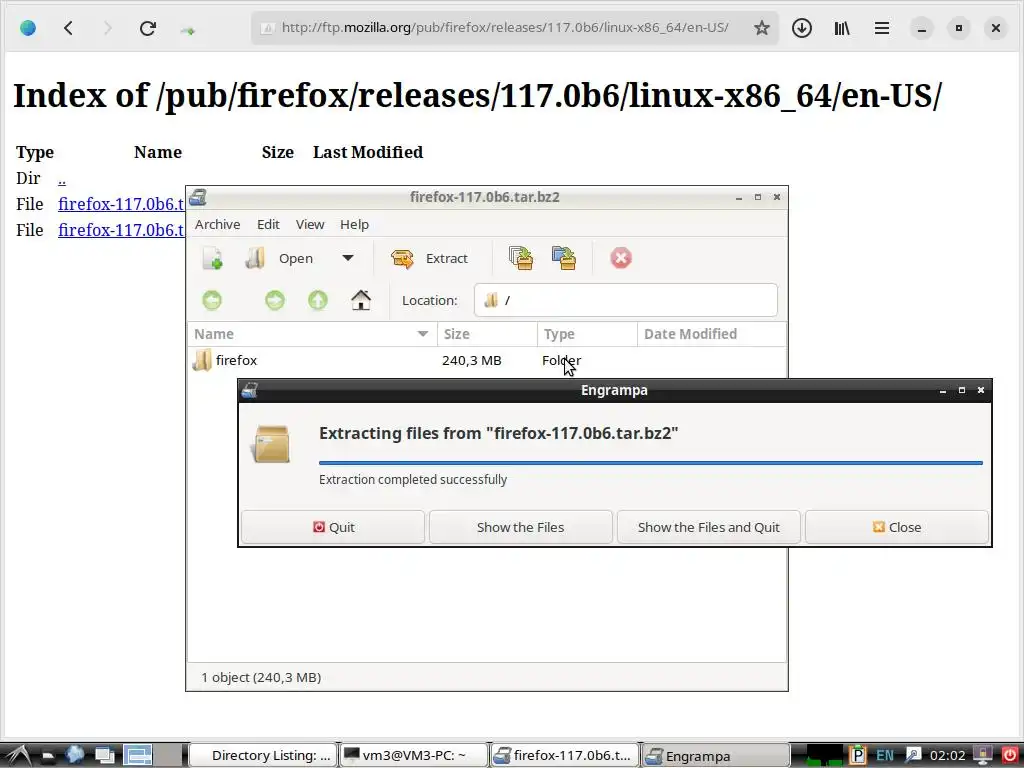
Task: Click the second firefox-117.0b6 file link
Action: (121, 230)
